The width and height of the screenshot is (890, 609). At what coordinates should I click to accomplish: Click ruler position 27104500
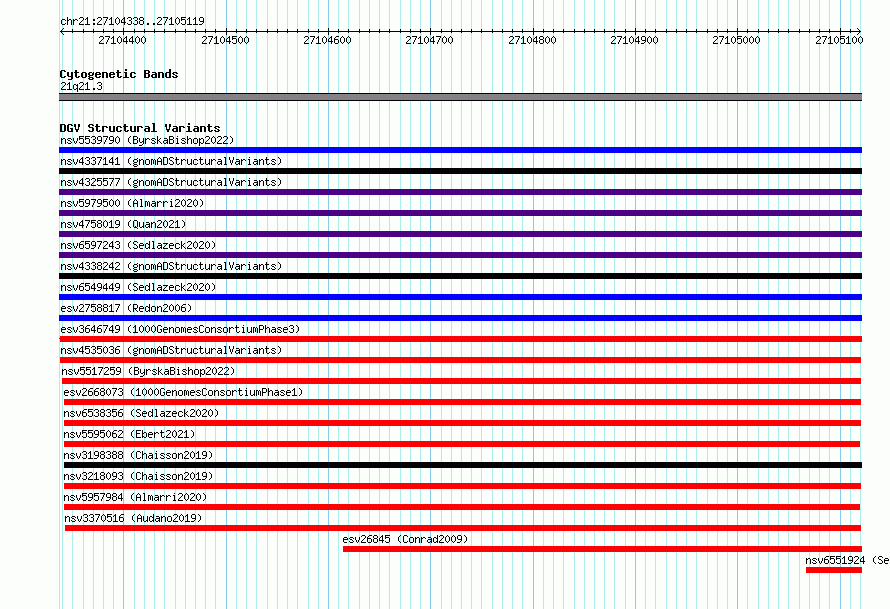point(225,40)
